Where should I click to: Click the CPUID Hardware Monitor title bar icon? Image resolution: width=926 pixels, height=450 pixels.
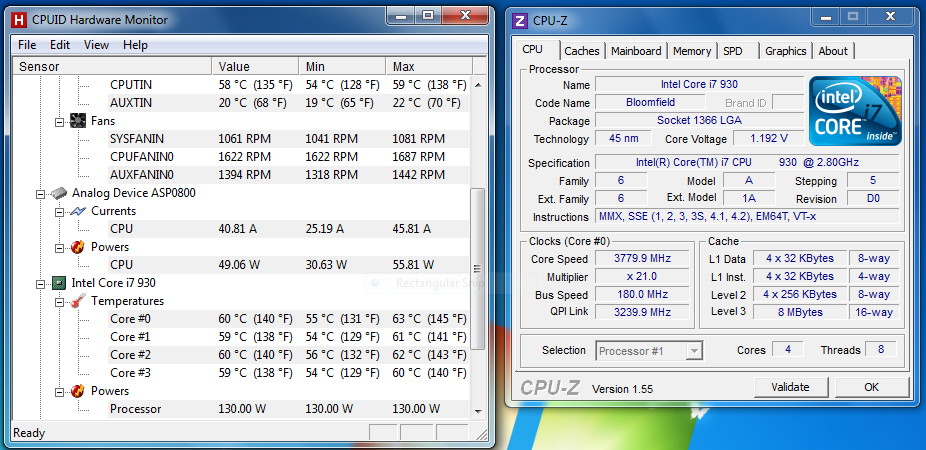coord(19,19)
